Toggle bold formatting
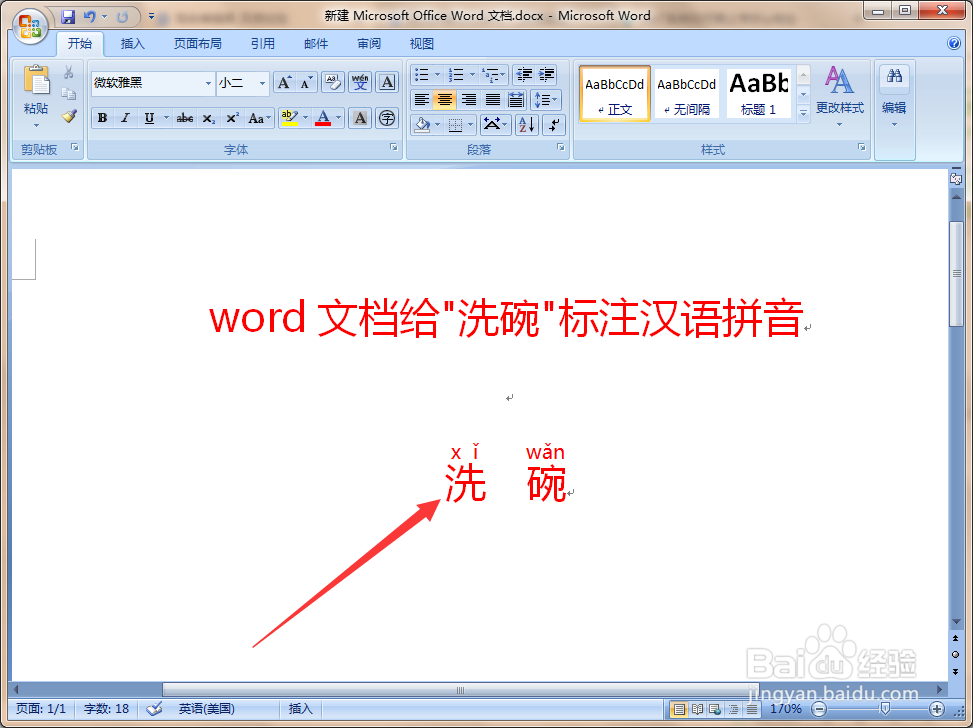Image resolution: width=973 pixels, height=728 pixels. tap(101, 118)
